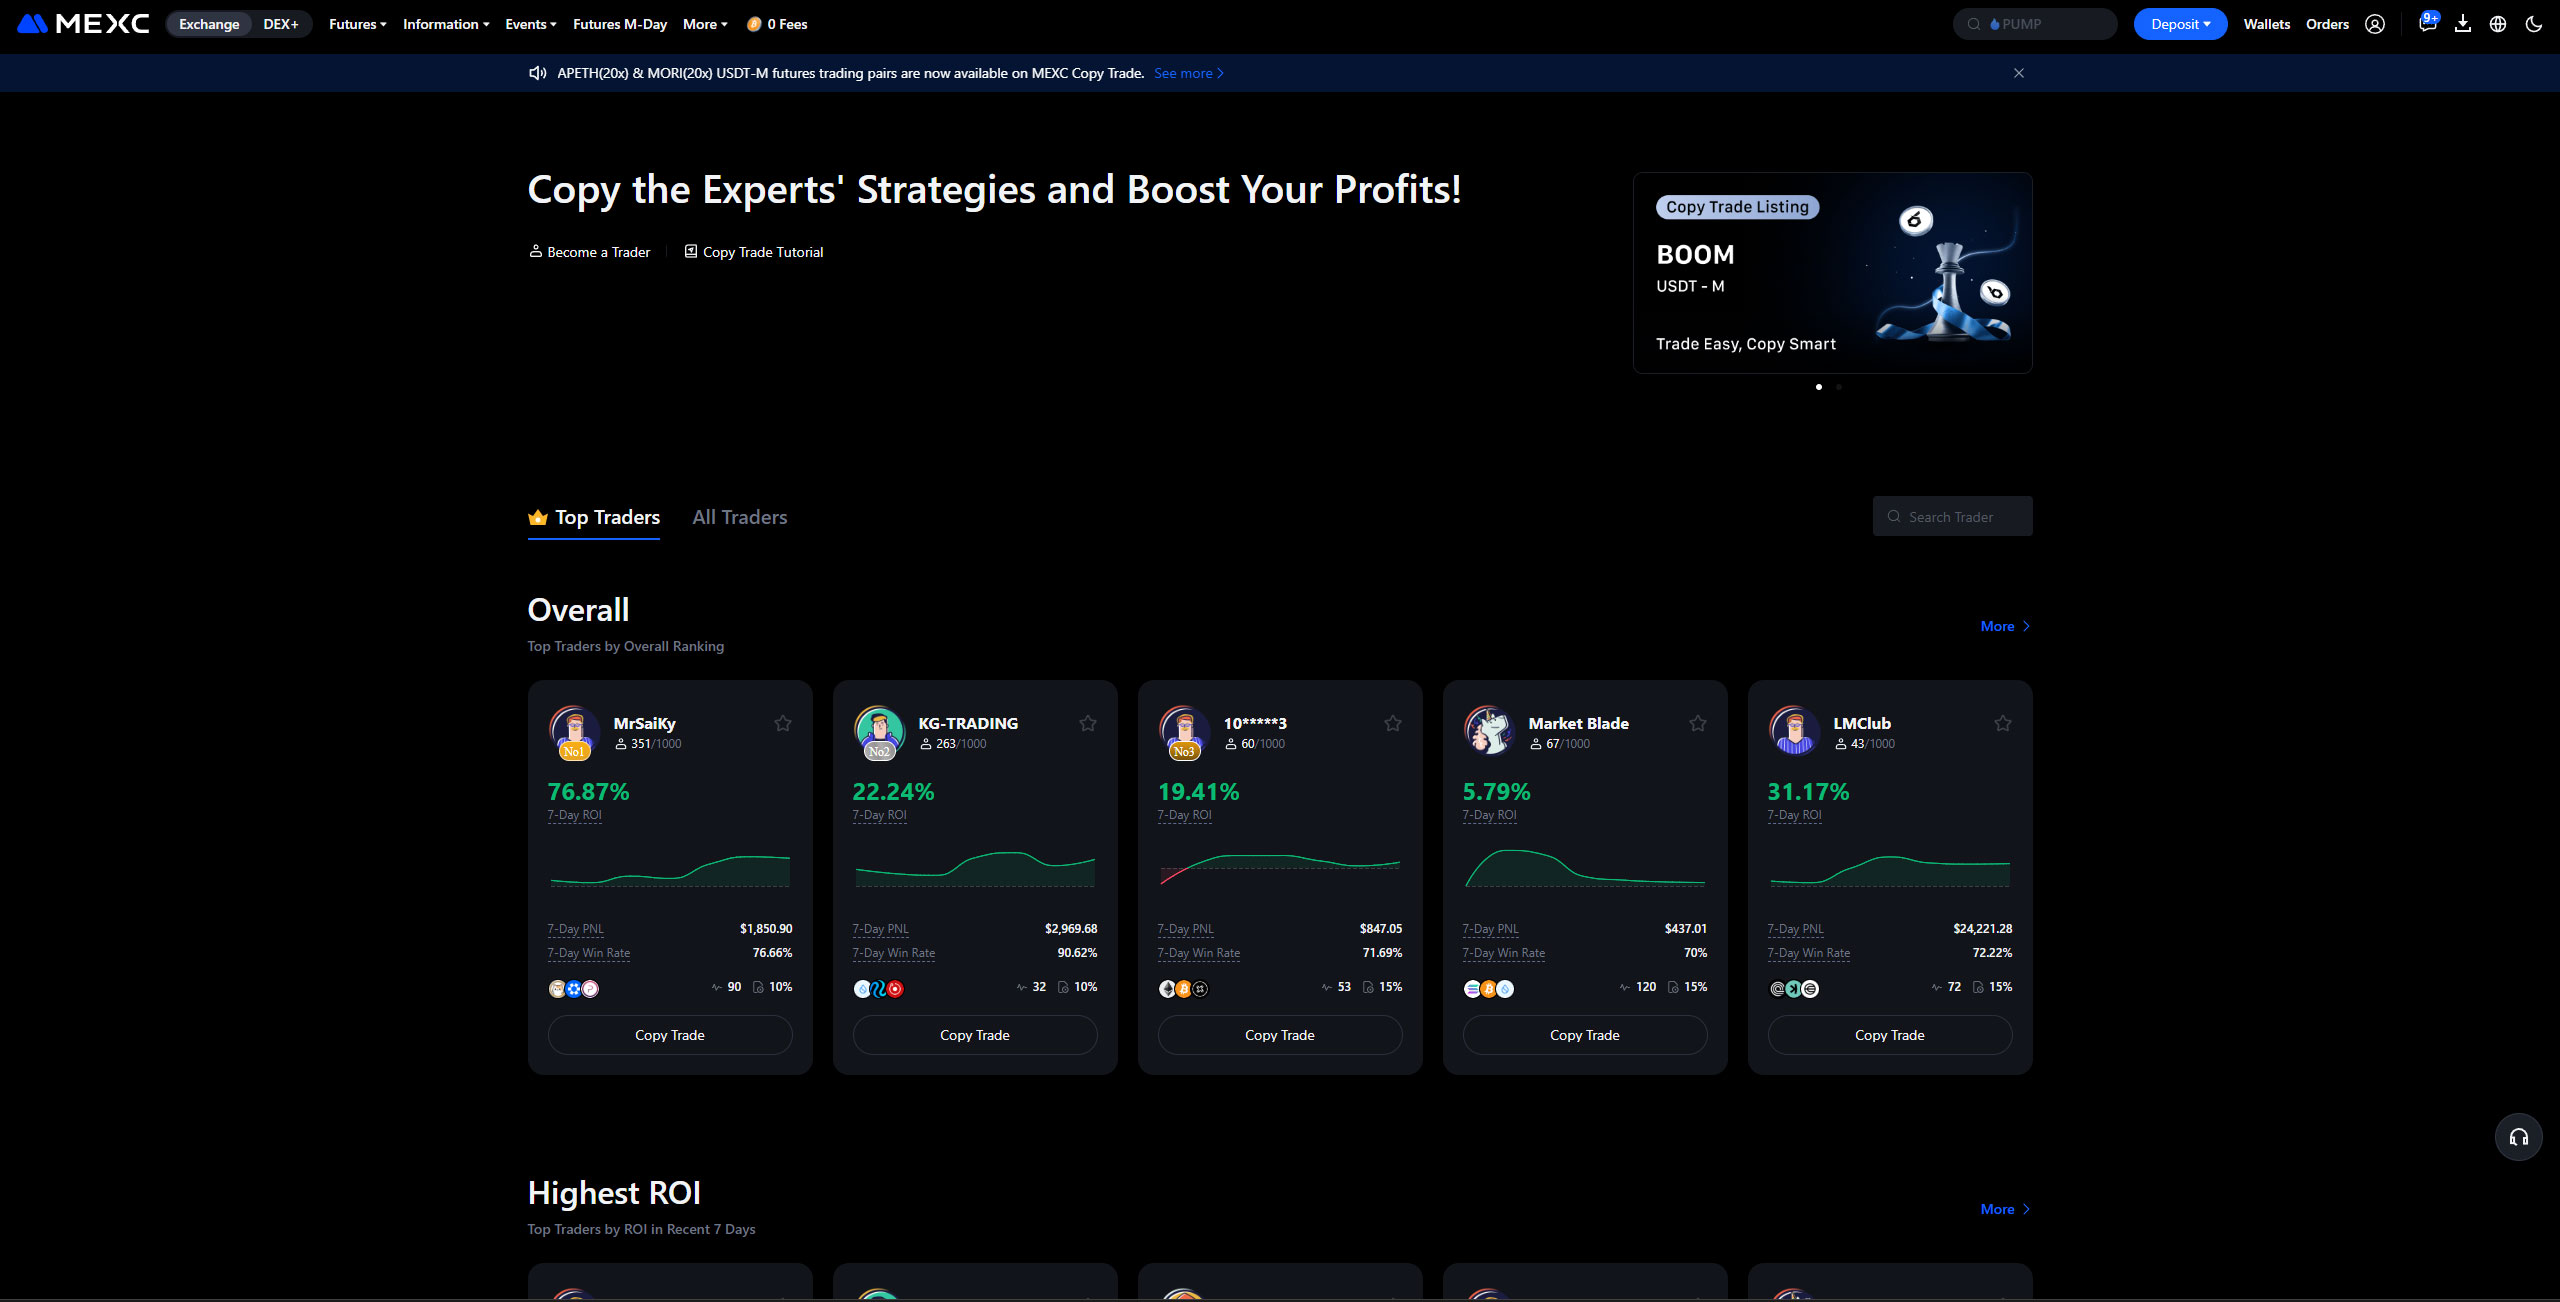The image size is (2560, 1302).
Task: Open Copy Trade Tutorial link
Action: (x=754, y=252)
